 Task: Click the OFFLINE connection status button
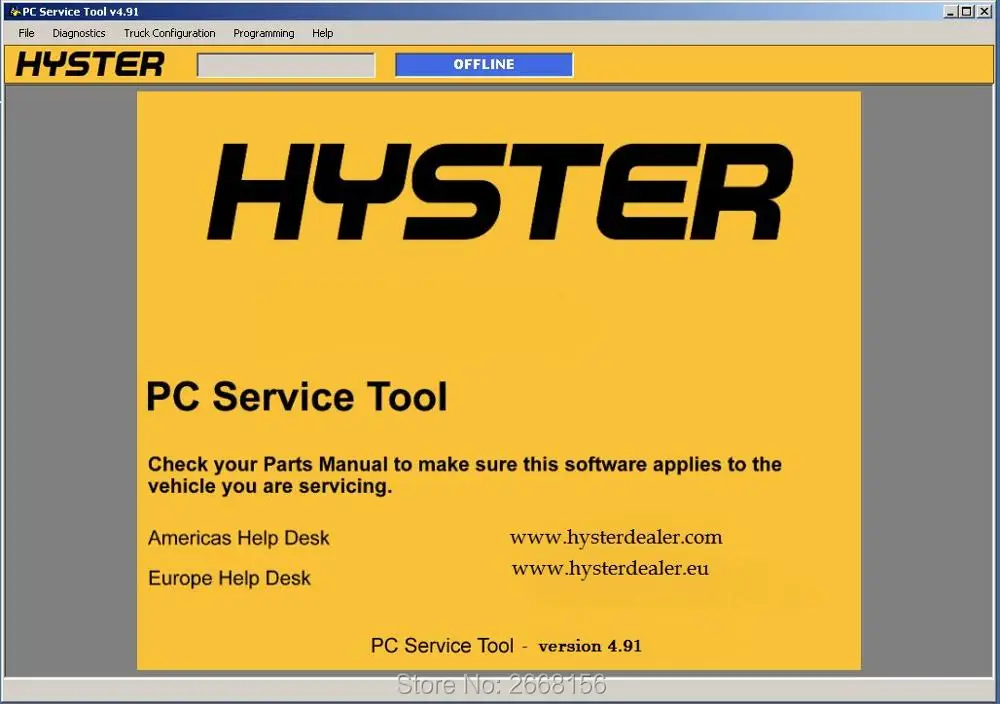pos(484,64)
